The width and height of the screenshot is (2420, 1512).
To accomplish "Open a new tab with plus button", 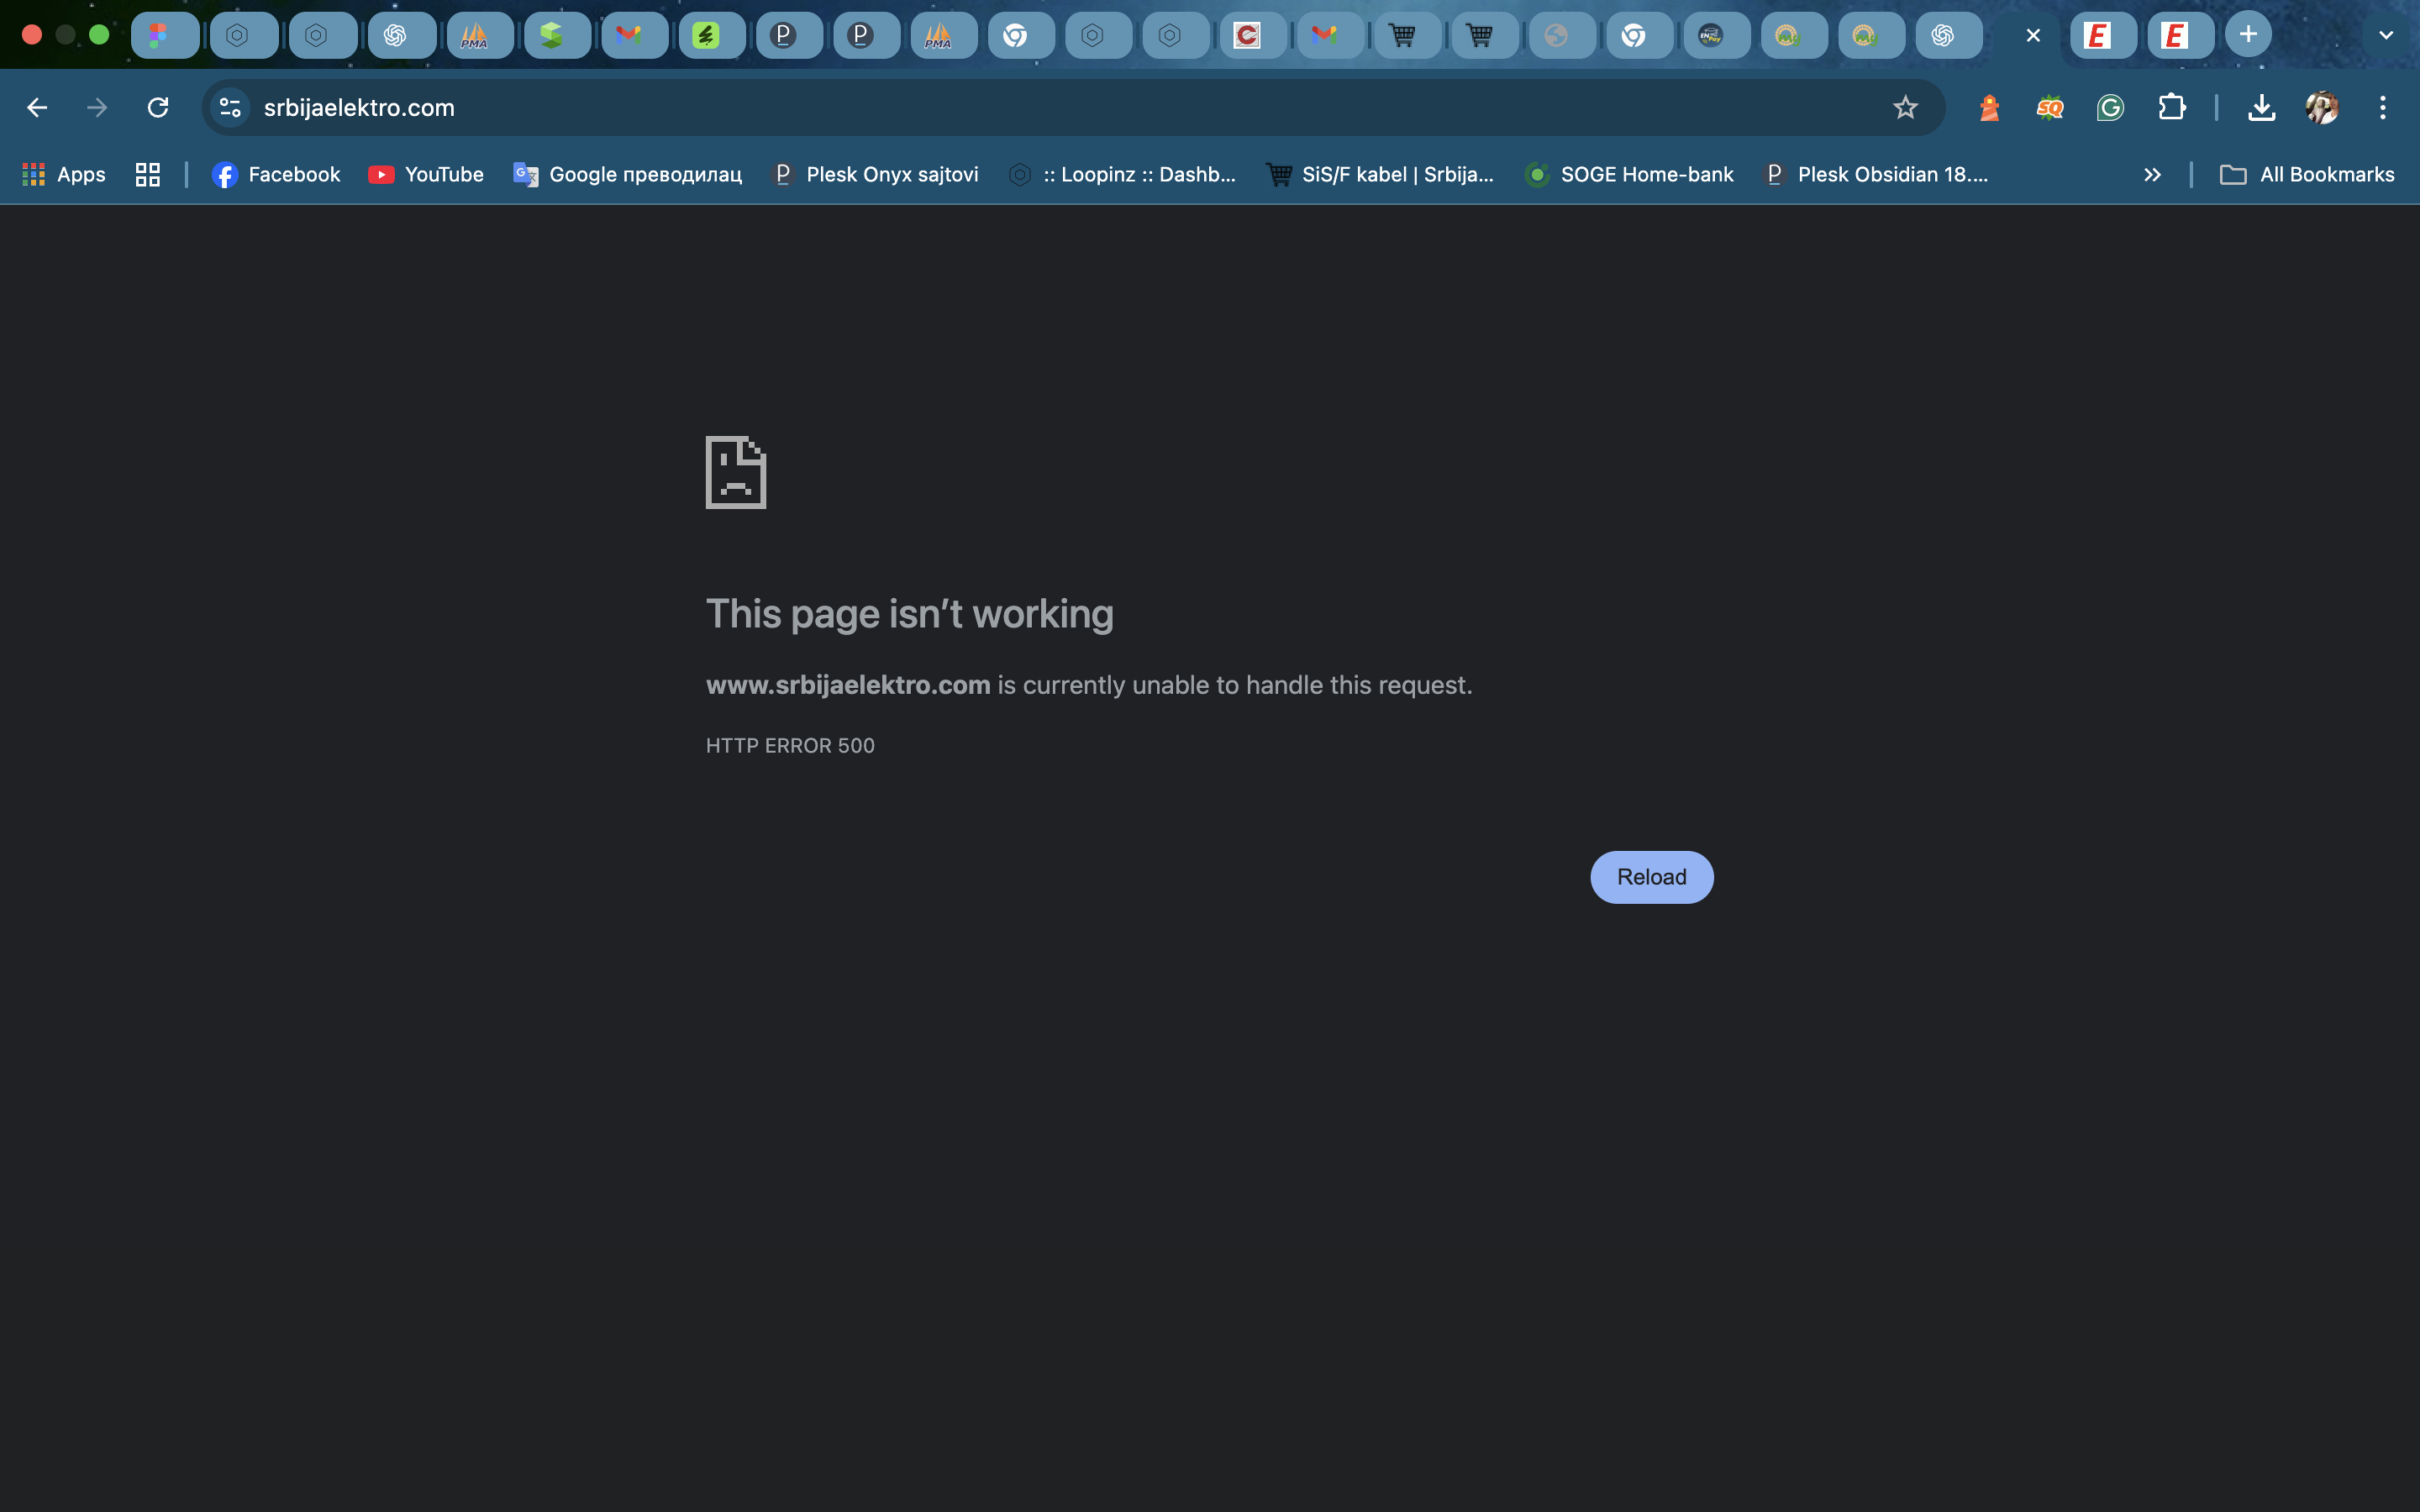I will click(2247, 35).
